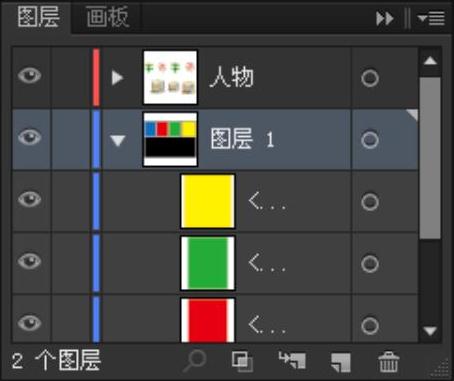
Task: Click target circle for 图层 1
Action: click(x=370, y=140)
